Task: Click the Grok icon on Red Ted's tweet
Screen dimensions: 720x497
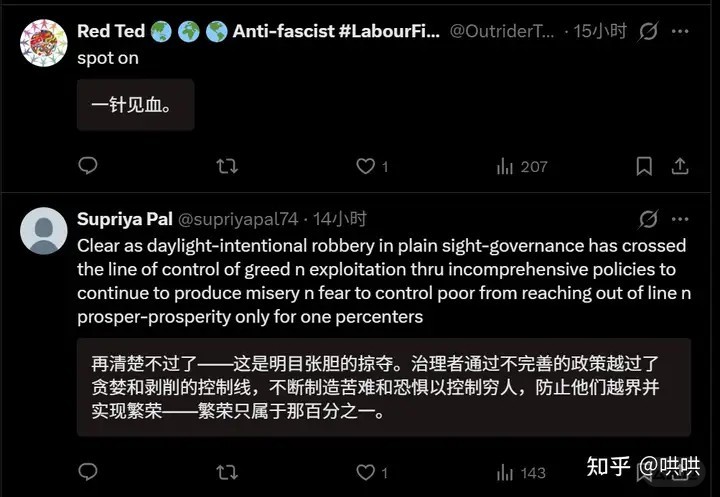Action: (648, 32)
